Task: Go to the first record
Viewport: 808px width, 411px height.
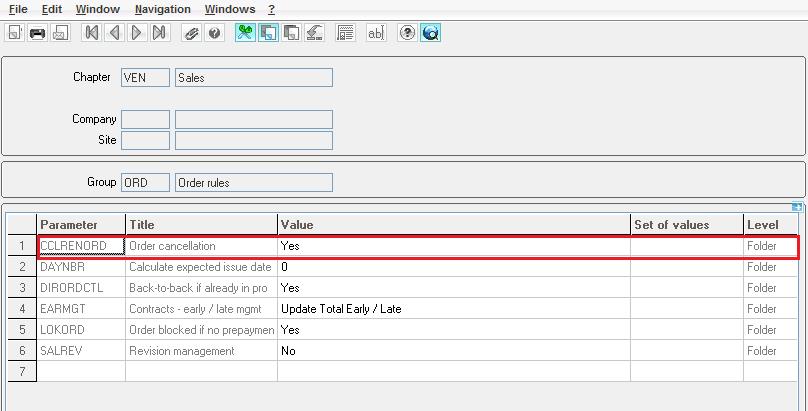Action: (x=92, y=33)
